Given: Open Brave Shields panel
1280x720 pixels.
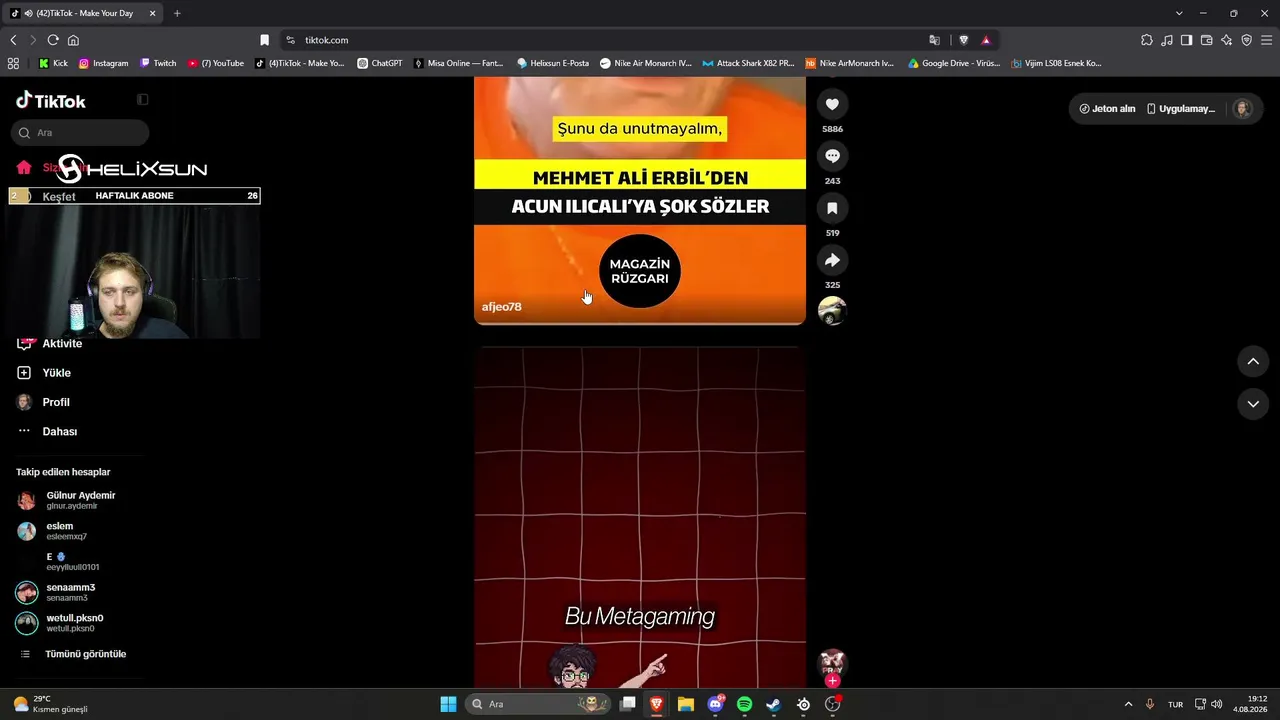Looking at the screenshot, I should (963, 40).
